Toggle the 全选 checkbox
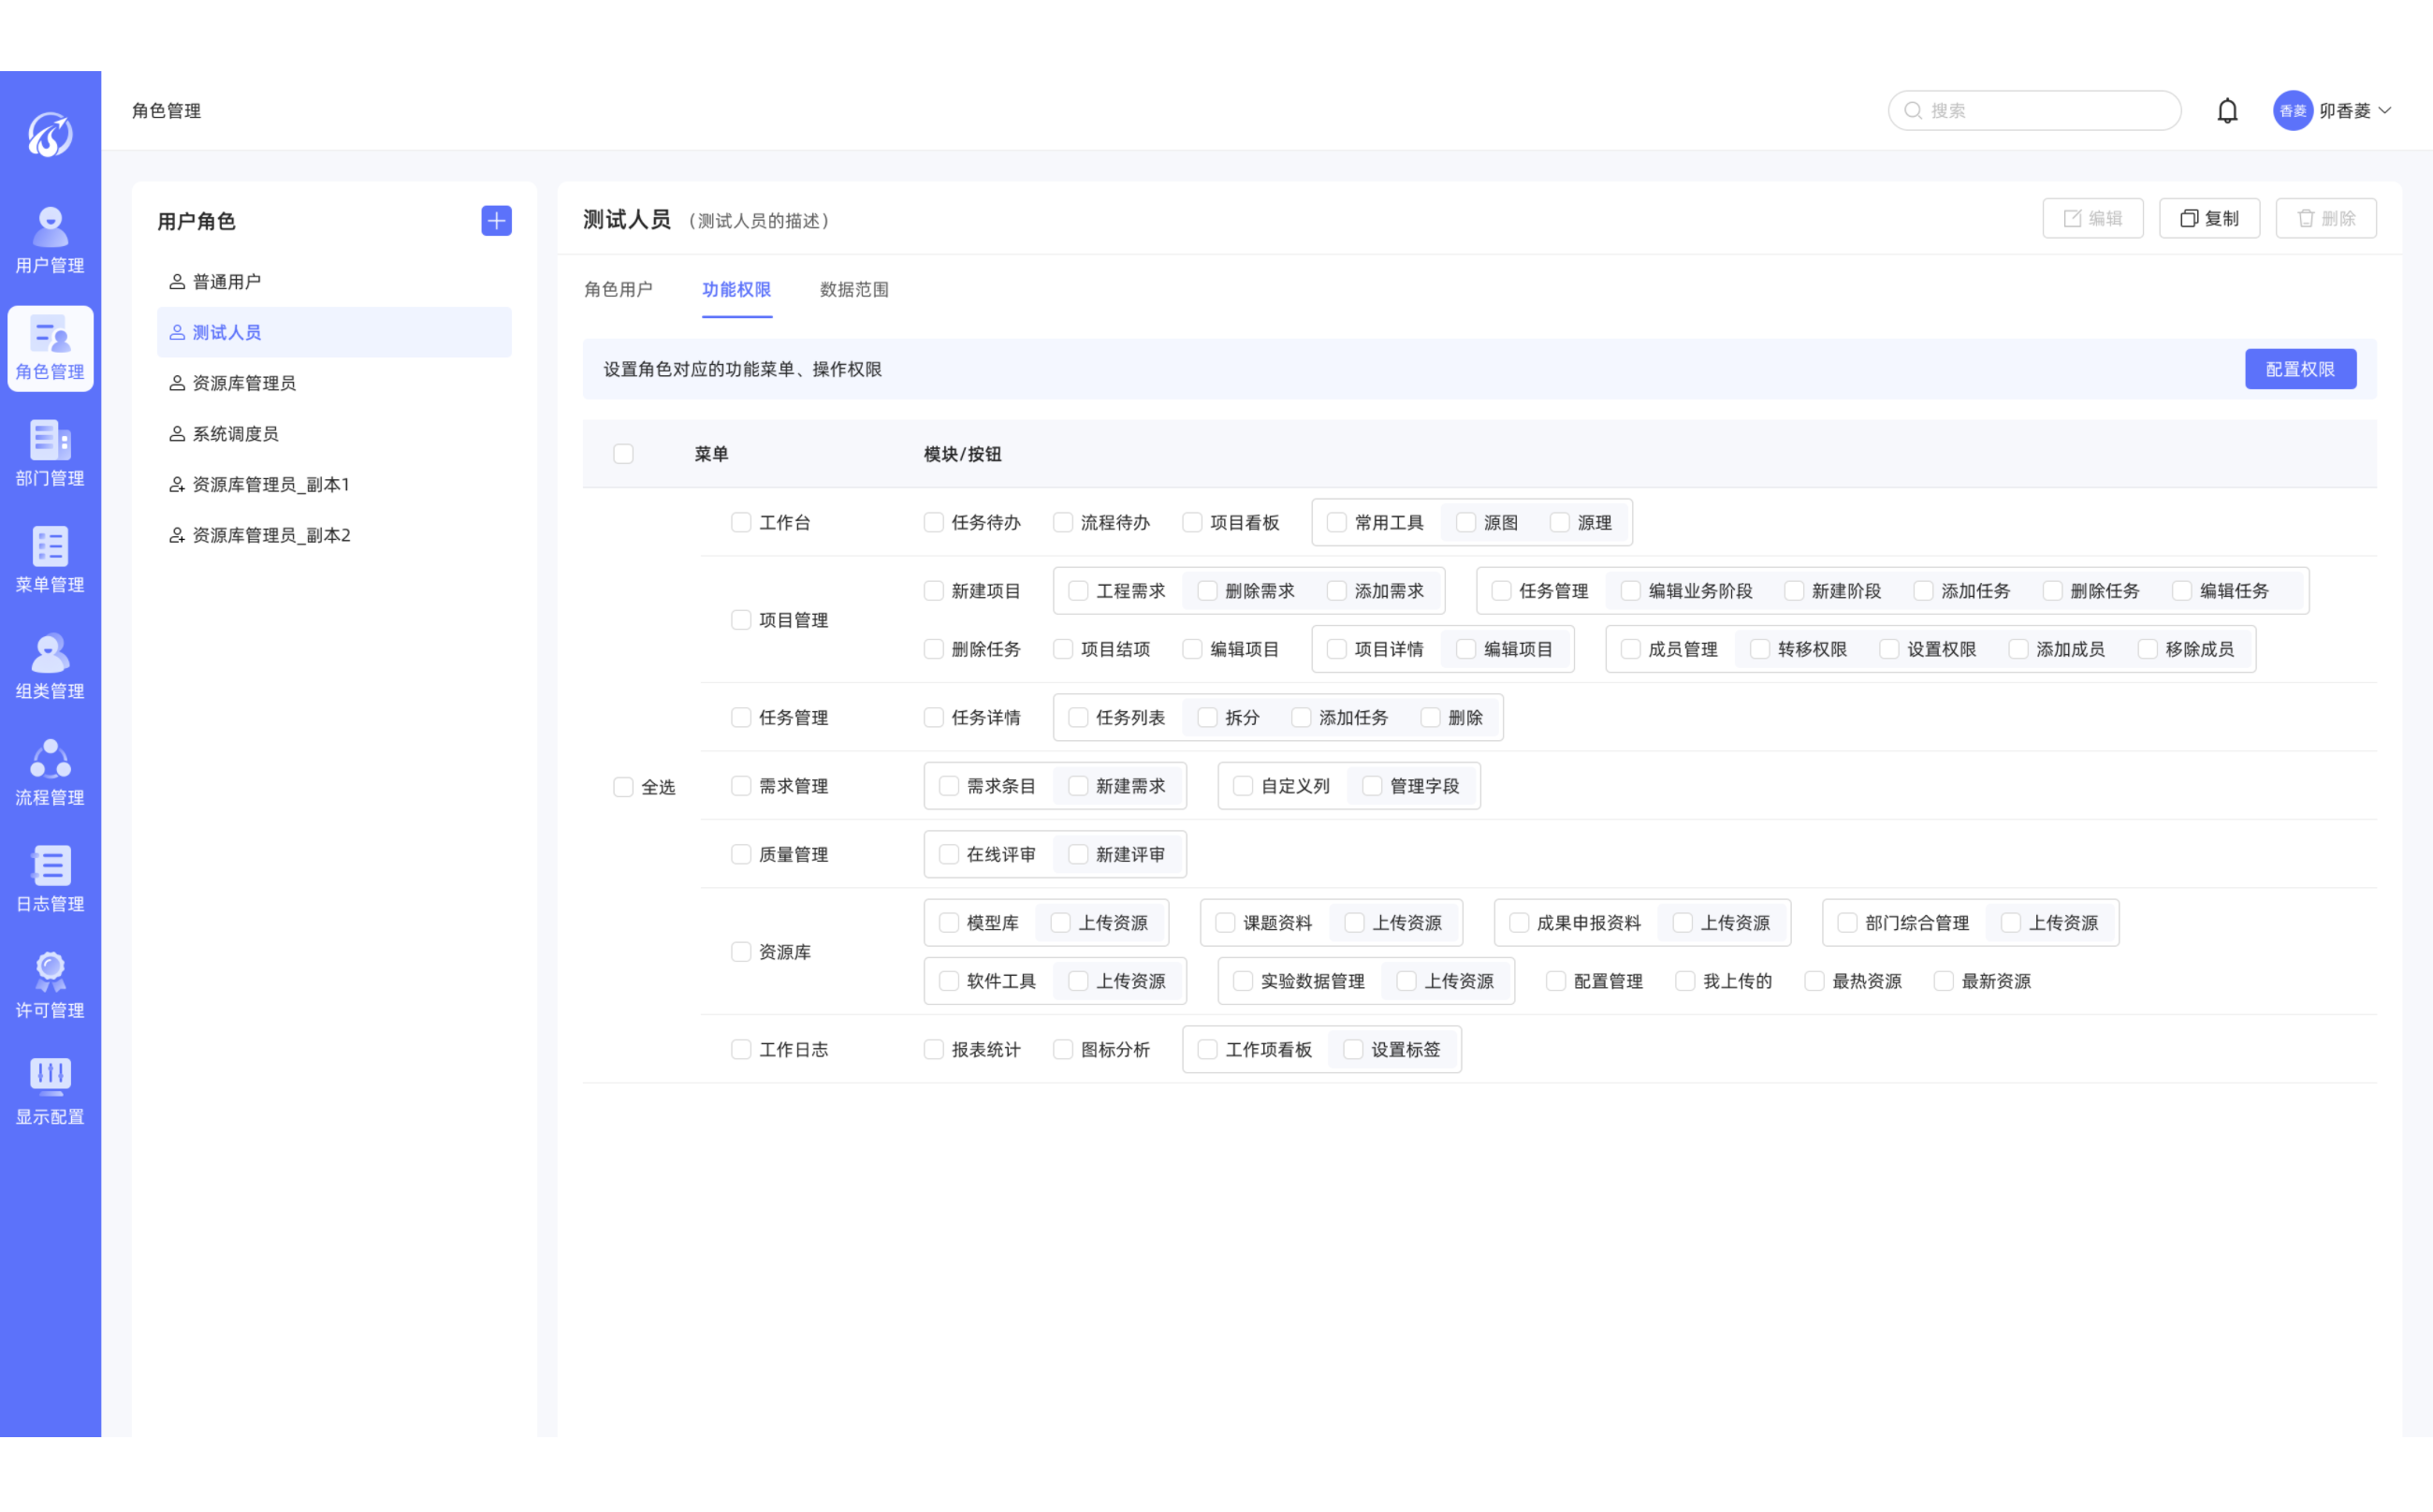The width and height of the screenshot is (2433, 1512). (623, 787)
